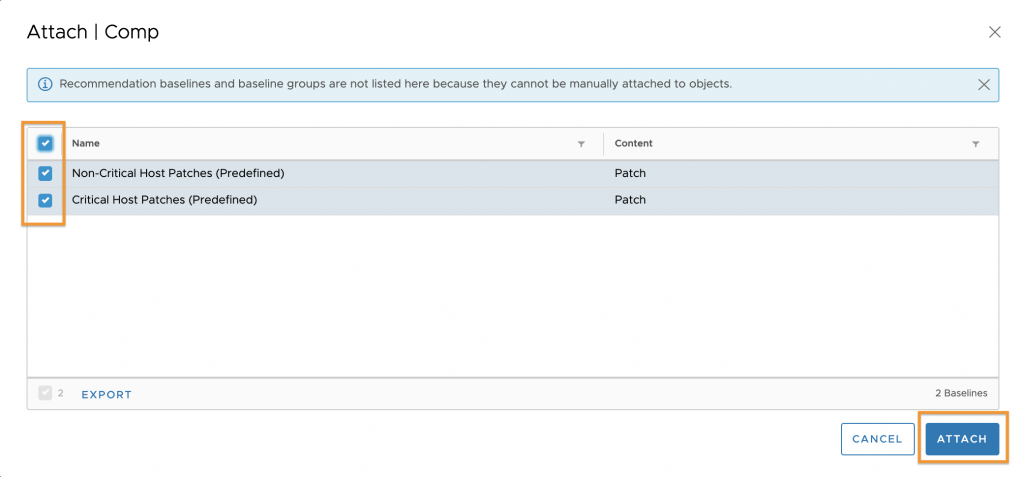
Task: Click the ATTACH button
Action: [x=962, y=439]
